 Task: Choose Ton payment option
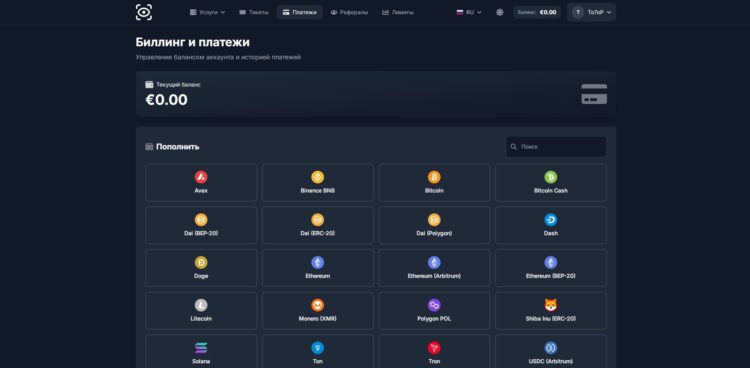tap(318, 351)
